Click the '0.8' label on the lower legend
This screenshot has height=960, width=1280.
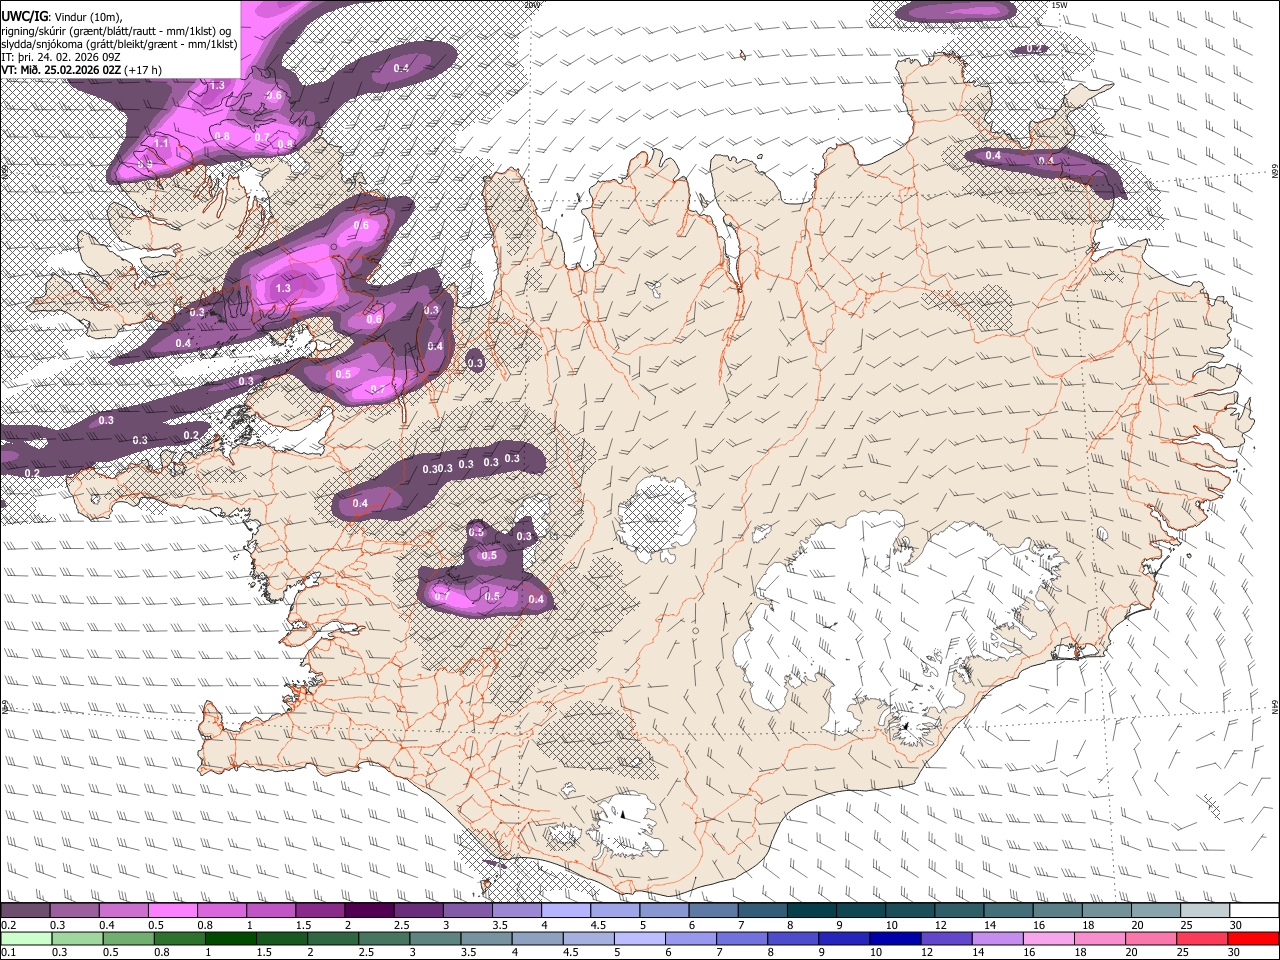click(161, 953)
